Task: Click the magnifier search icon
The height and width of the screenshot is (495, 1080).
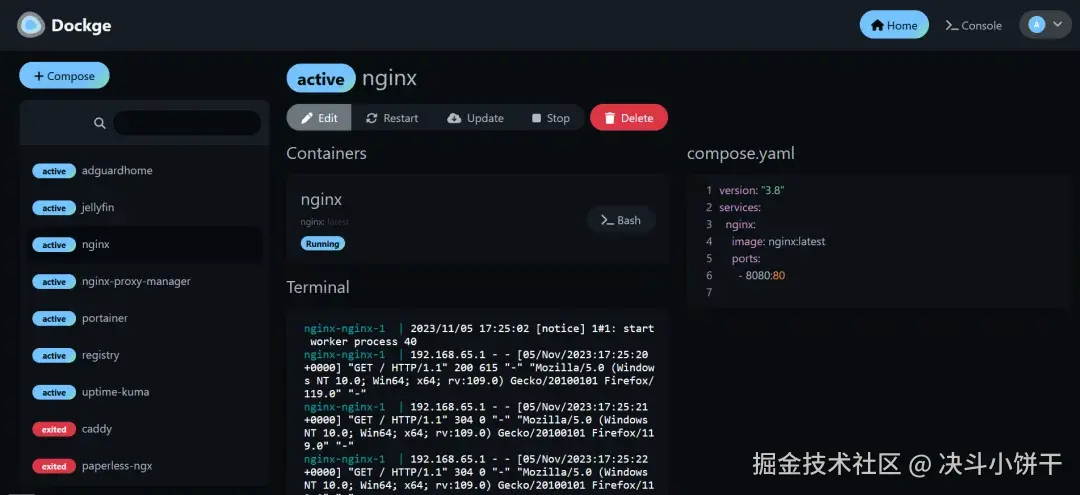Action: (x=100, y=123)
